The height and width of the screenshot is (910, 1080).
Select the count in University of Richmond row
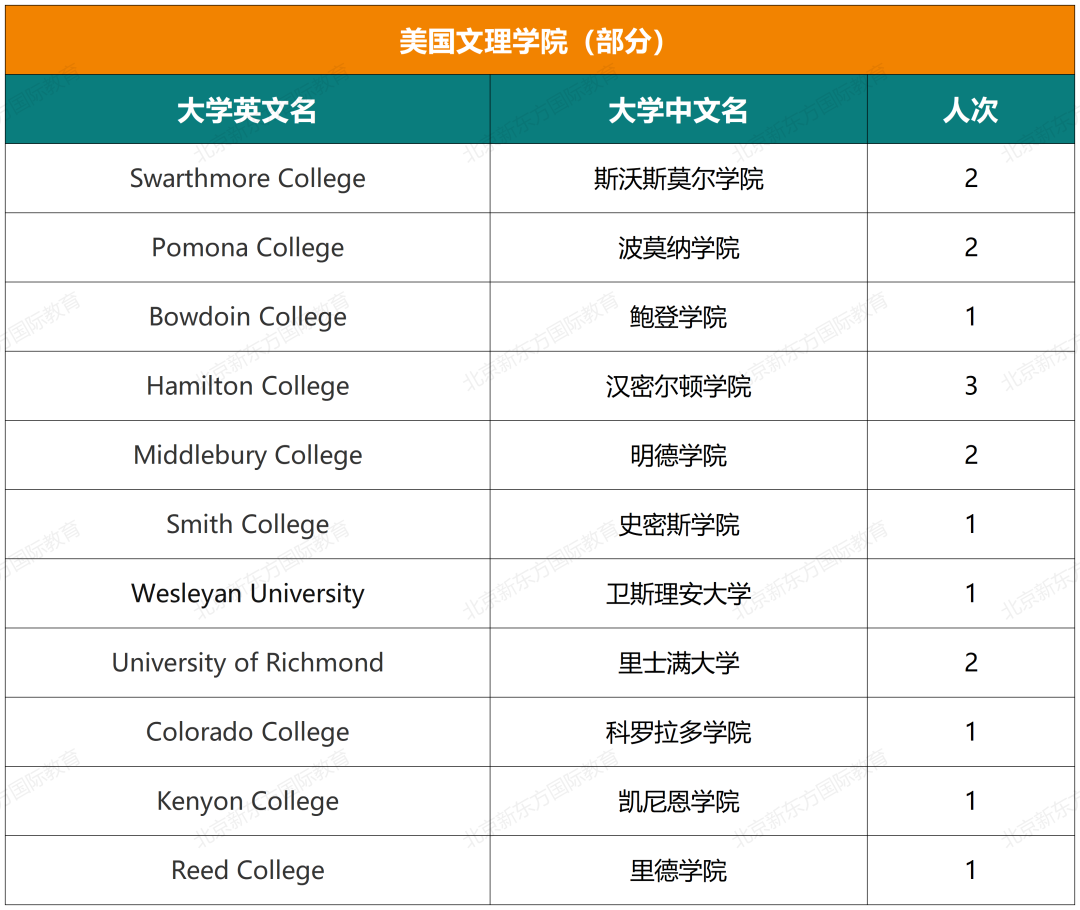[970, 663]
